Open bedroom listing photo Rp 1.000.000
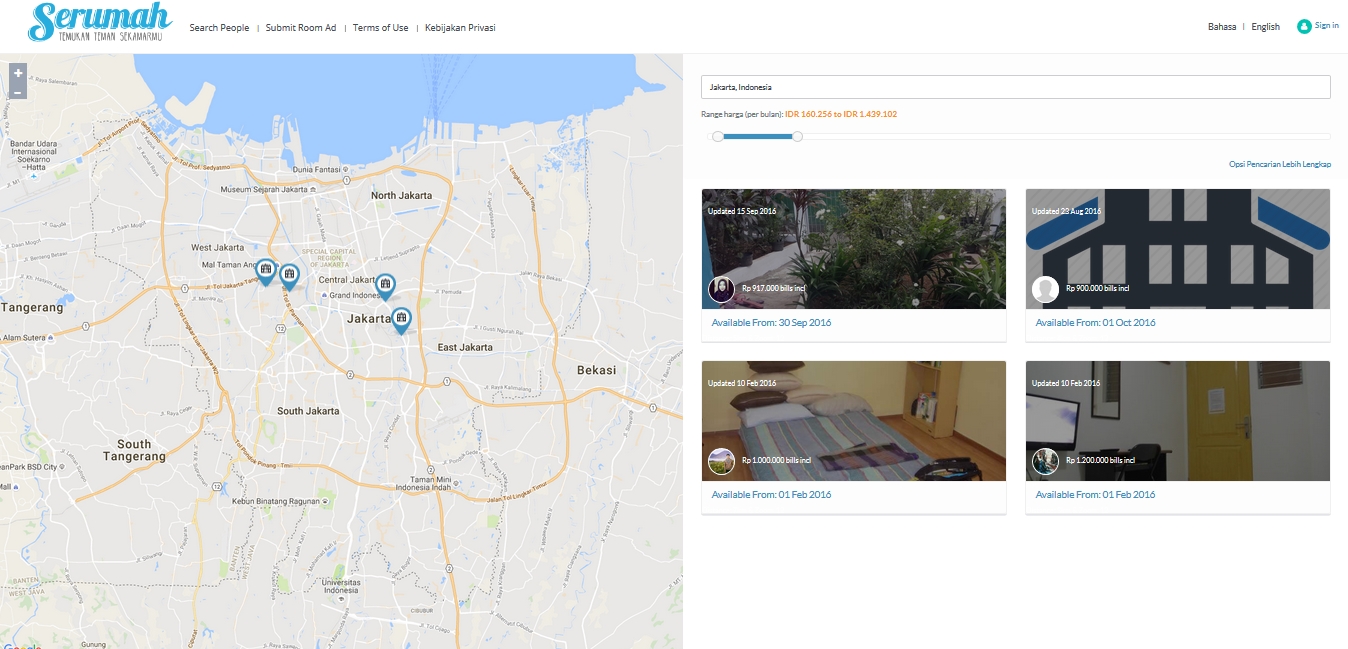 tap(854, 421)
